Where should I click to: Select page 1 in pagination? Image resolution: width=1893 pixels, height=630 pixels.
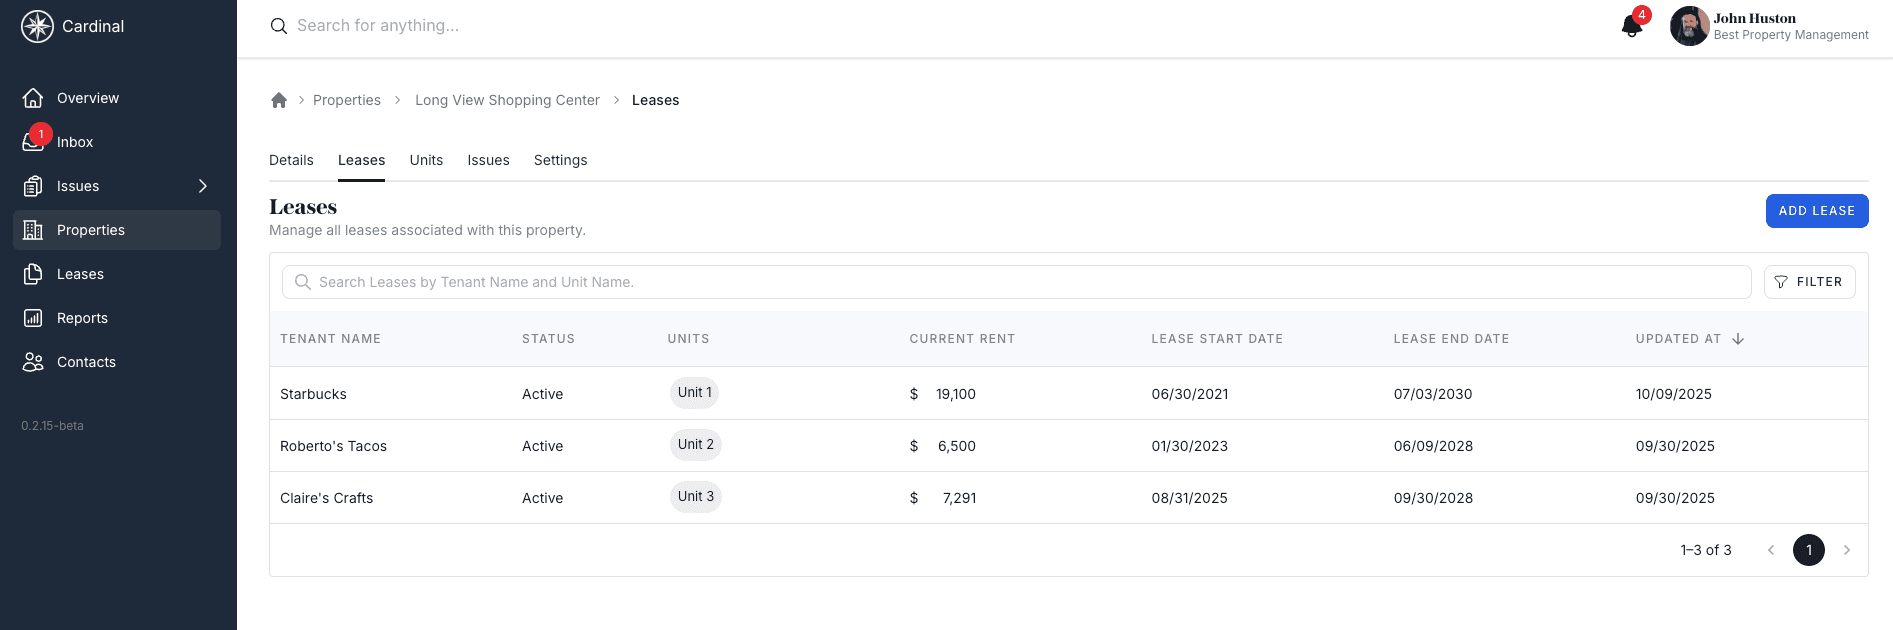click(1808, 550)
